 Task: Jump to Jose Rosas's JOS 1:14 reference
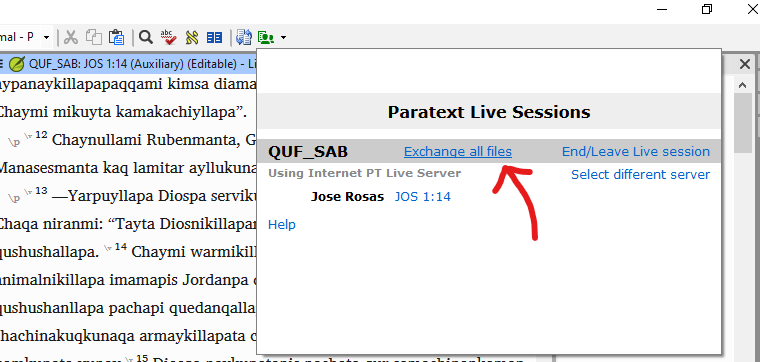click(423, 197)
